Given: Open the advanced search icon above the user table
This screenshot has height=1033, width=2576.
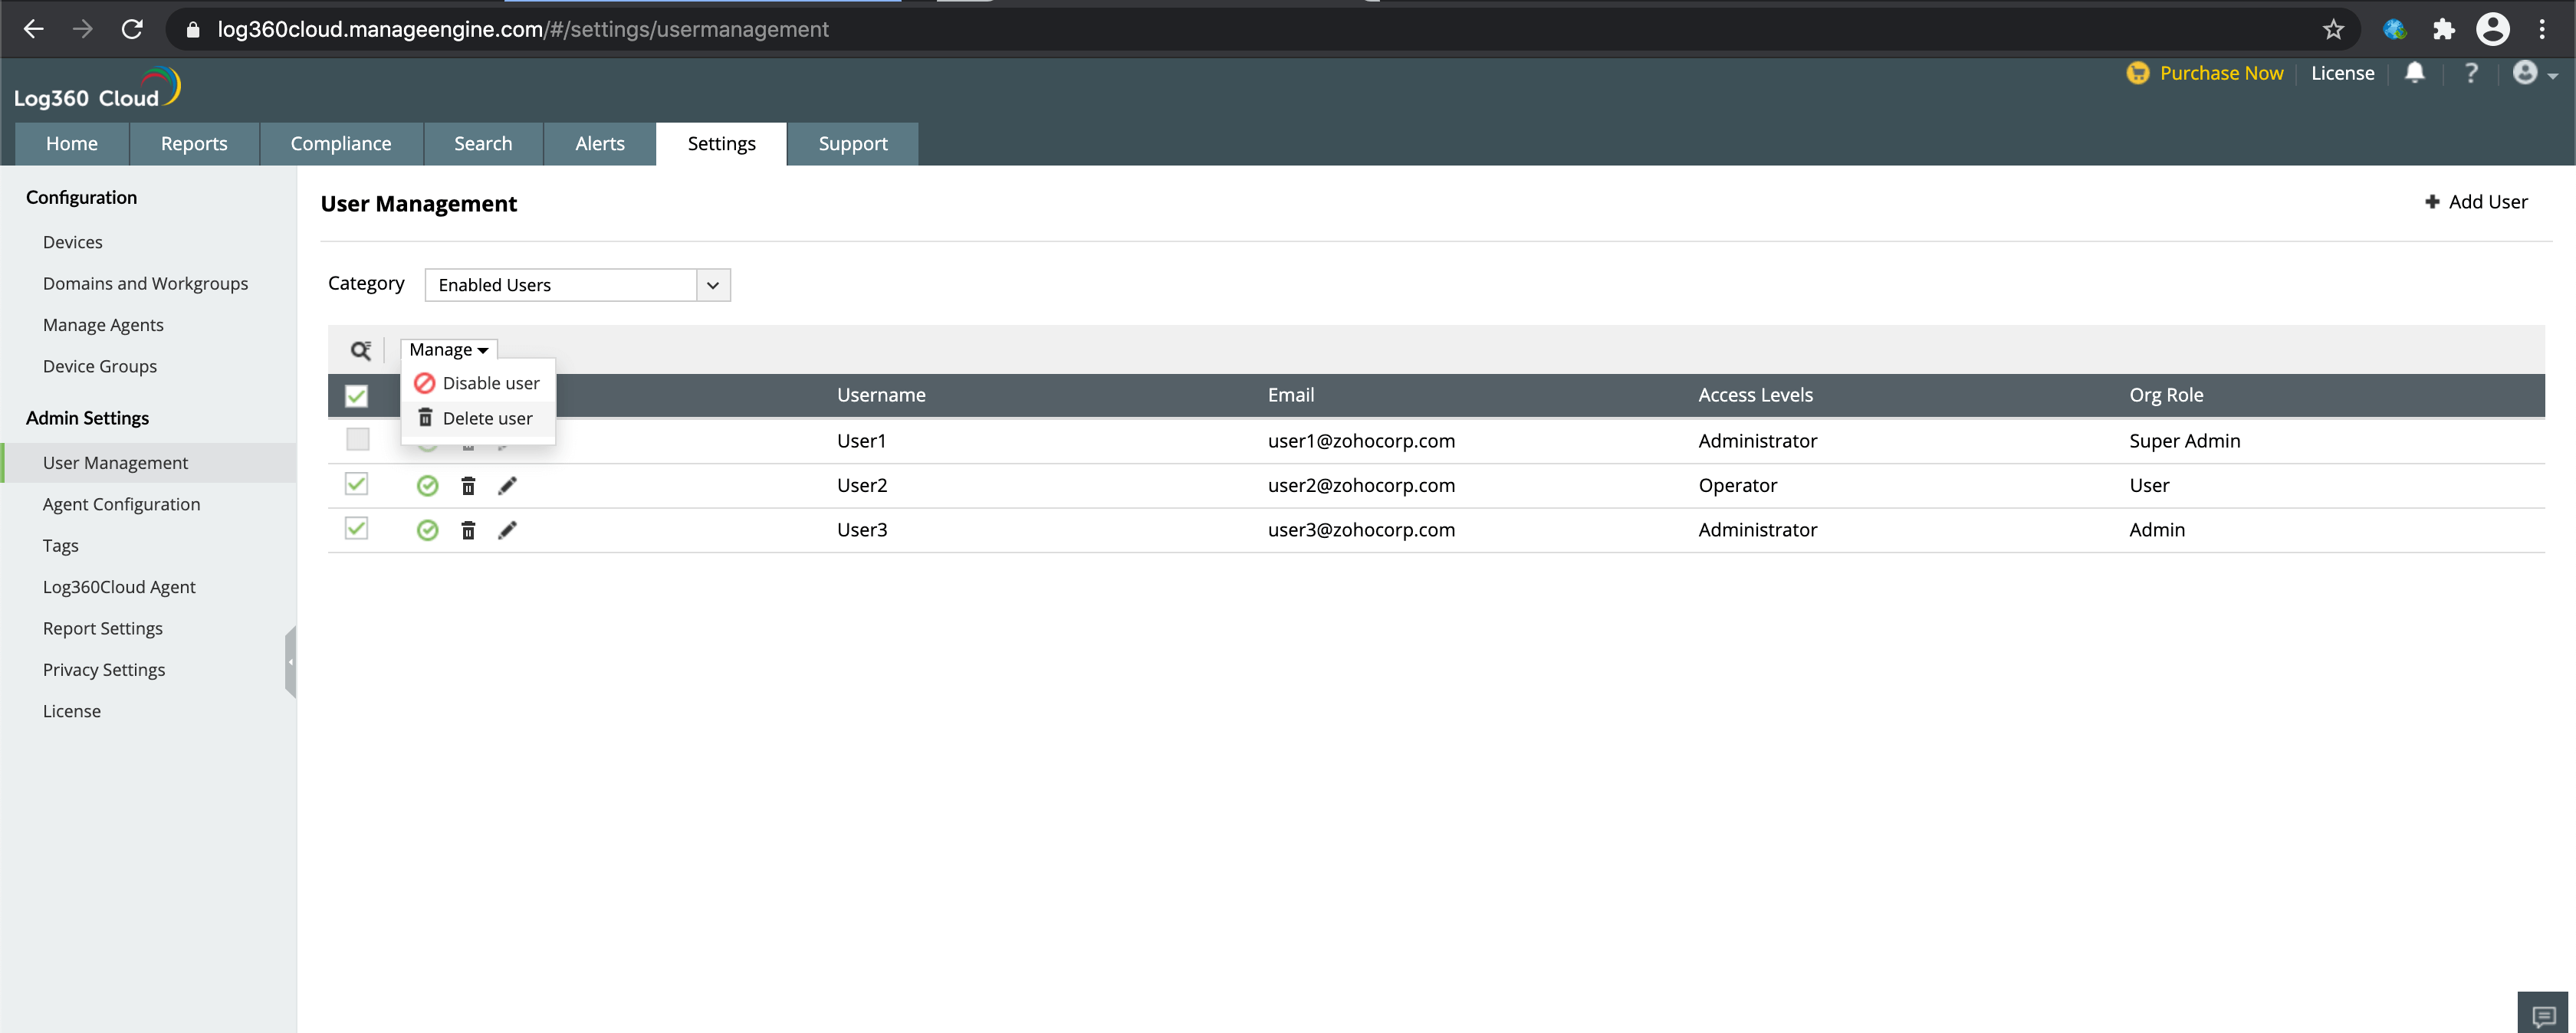Looking at the screenshot, I should click(361, 351).
